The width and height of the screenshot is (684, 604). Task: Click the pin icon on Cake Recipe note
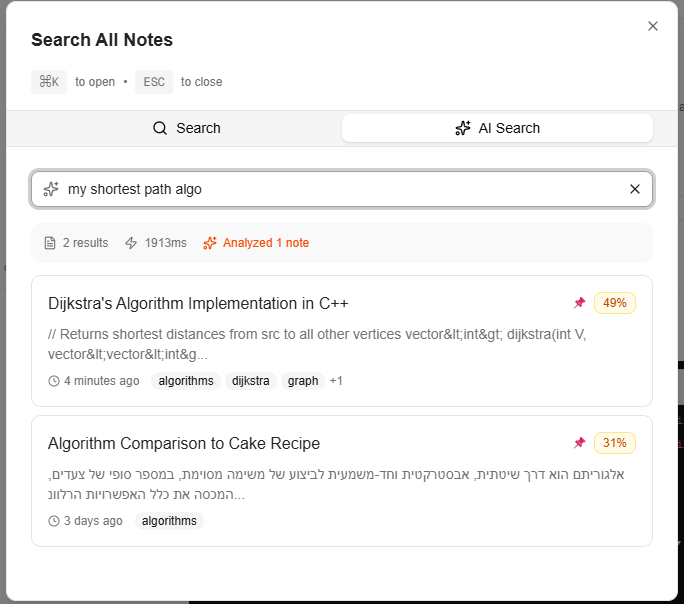(579, 443)
